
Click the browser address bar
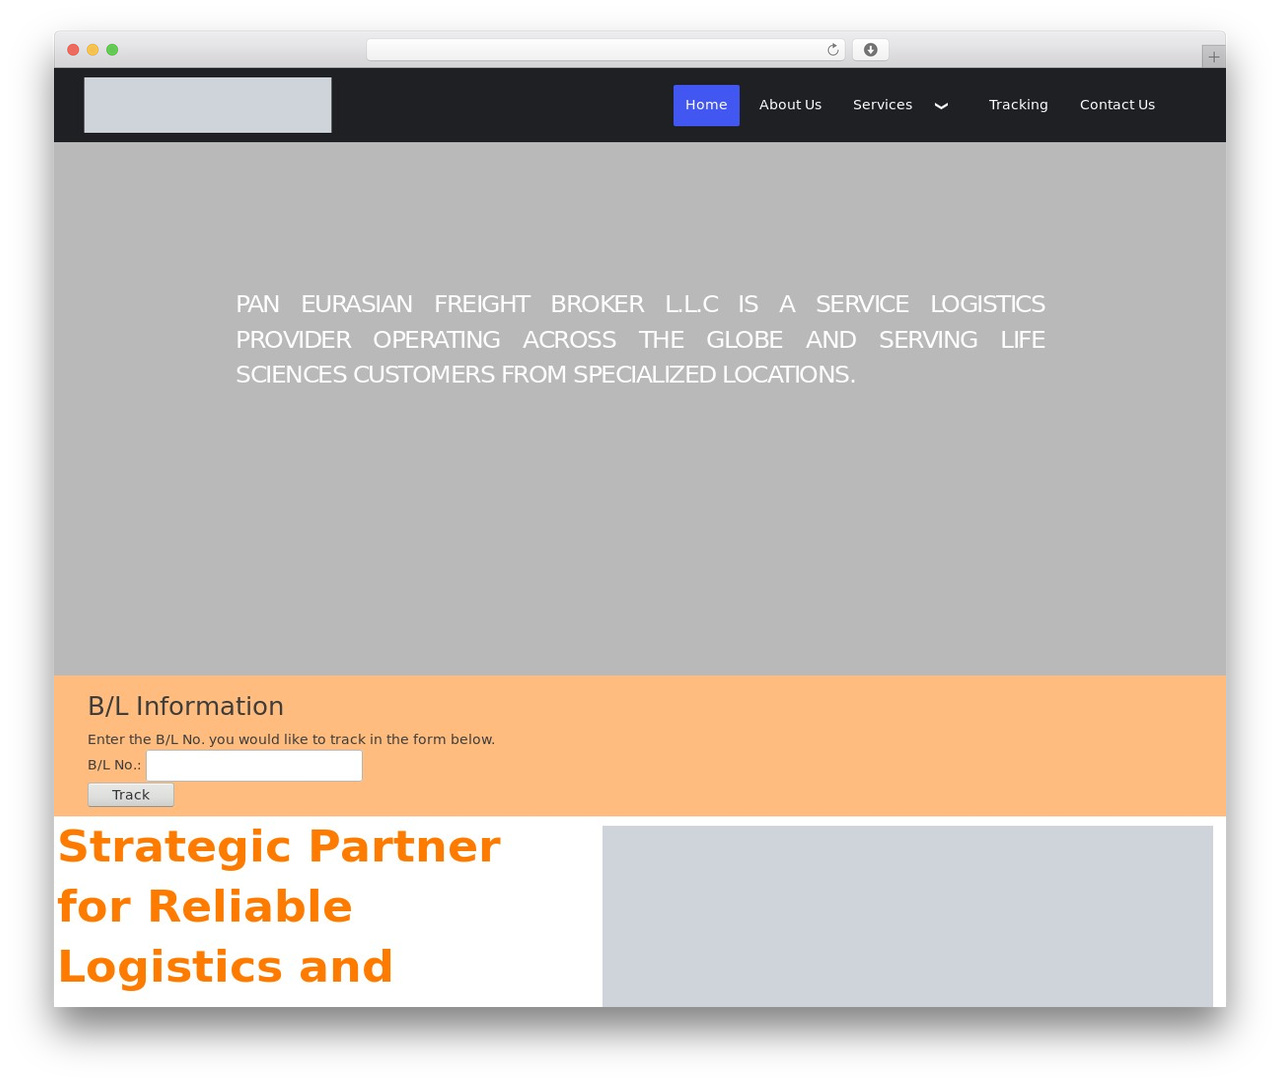pyautogui.click(x=605, y=50)
